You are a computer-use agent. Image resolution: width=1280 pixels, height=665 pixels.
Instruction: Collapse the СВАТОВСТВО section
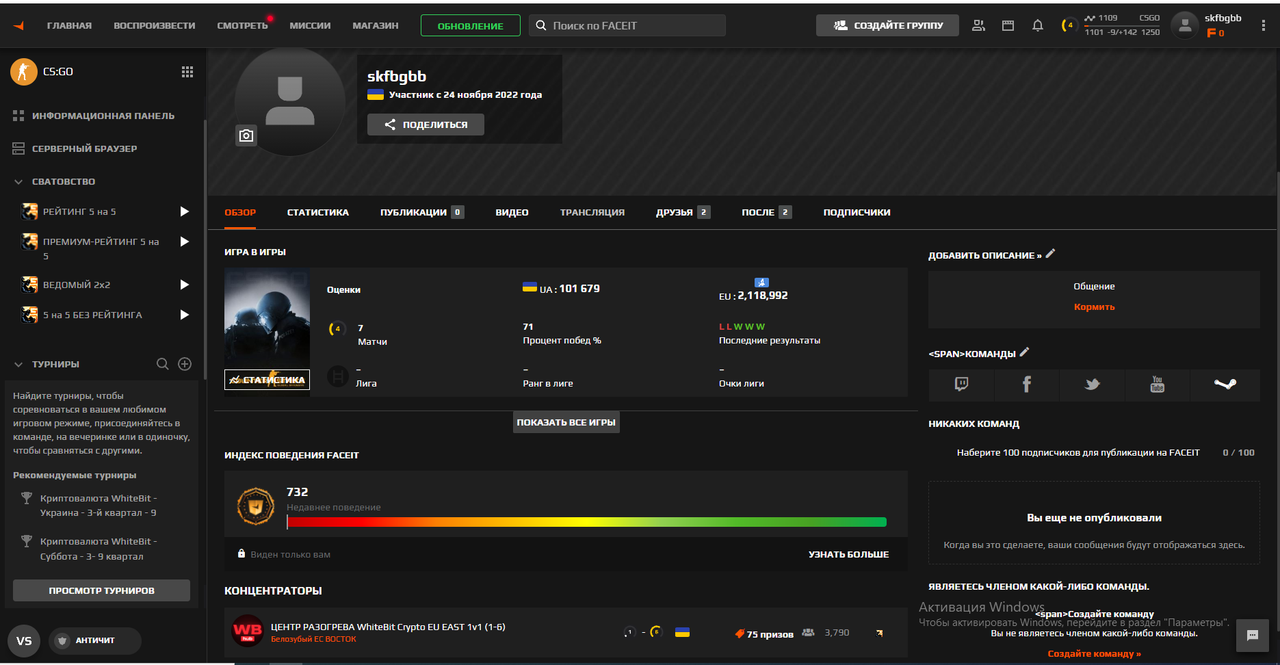[19, 182]
